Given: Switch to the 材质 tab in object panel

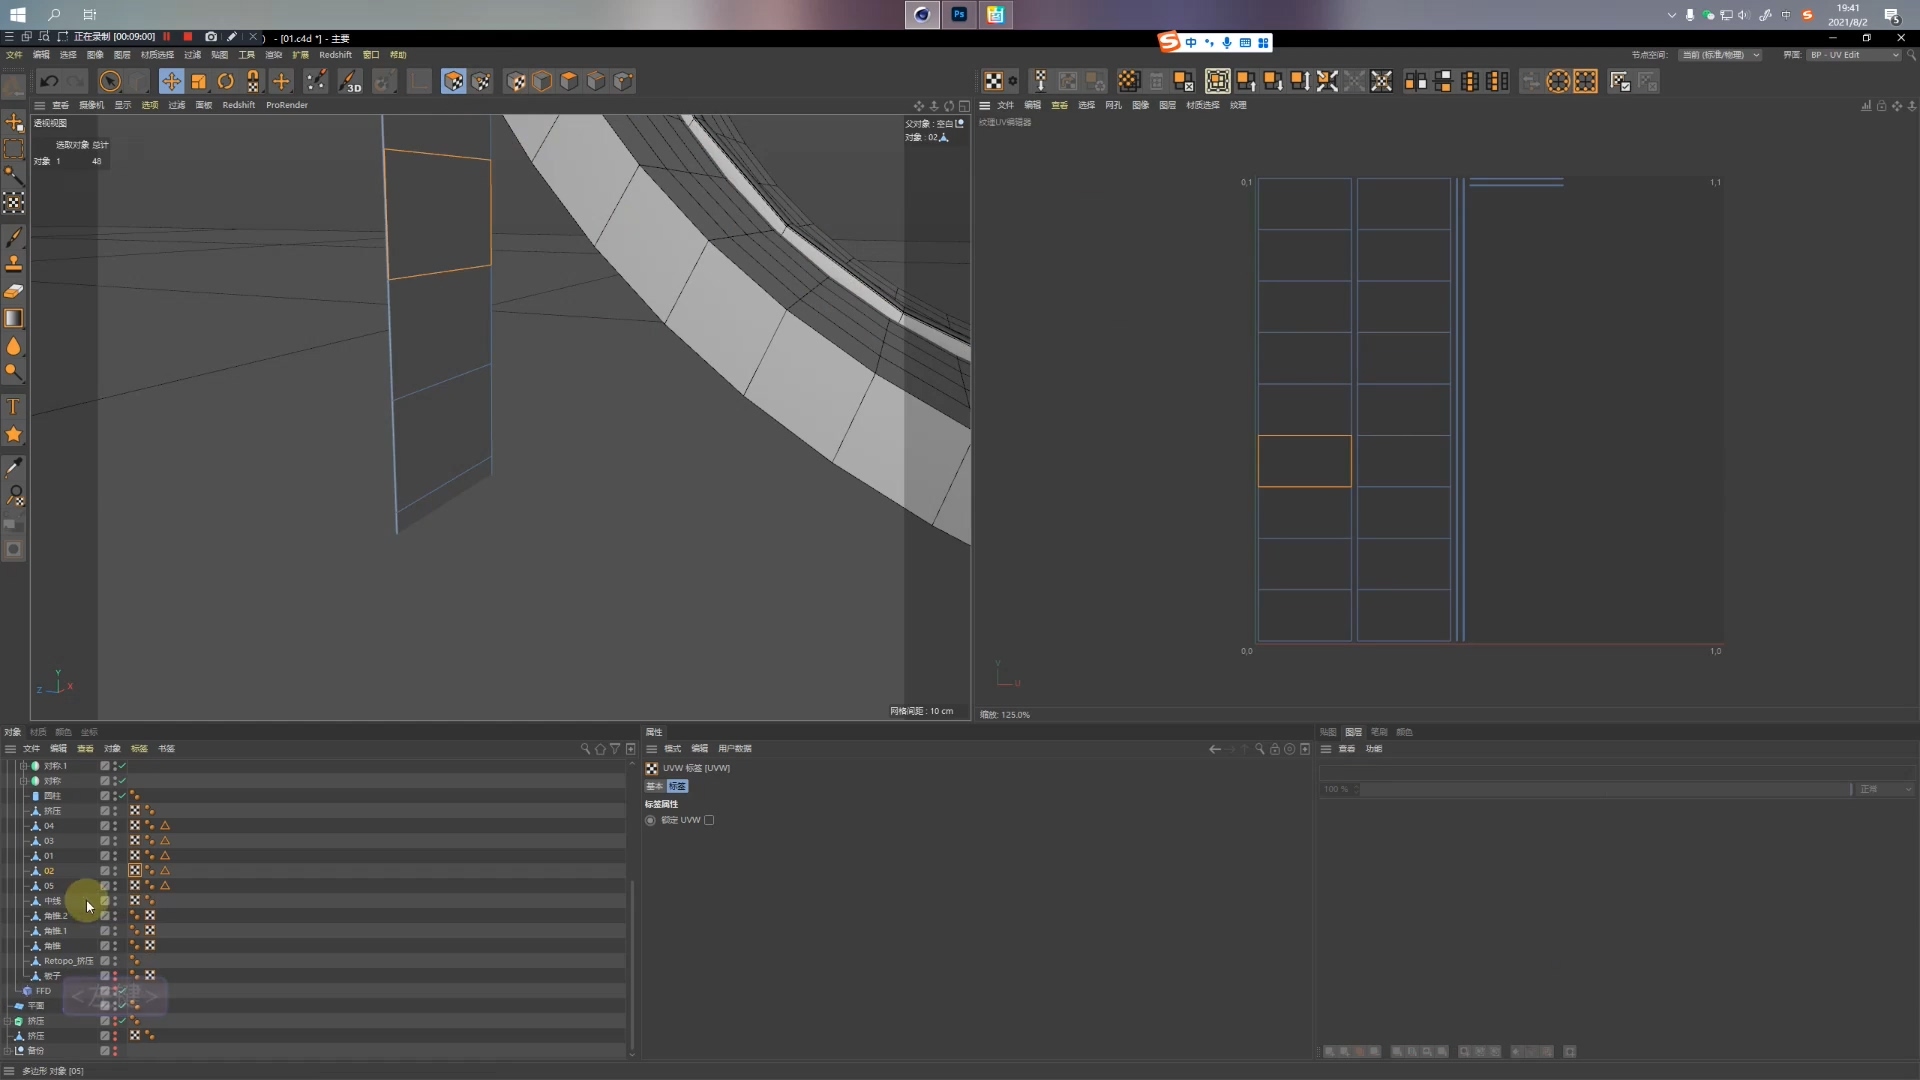Looking at the screenshot, I should [38, 732].
